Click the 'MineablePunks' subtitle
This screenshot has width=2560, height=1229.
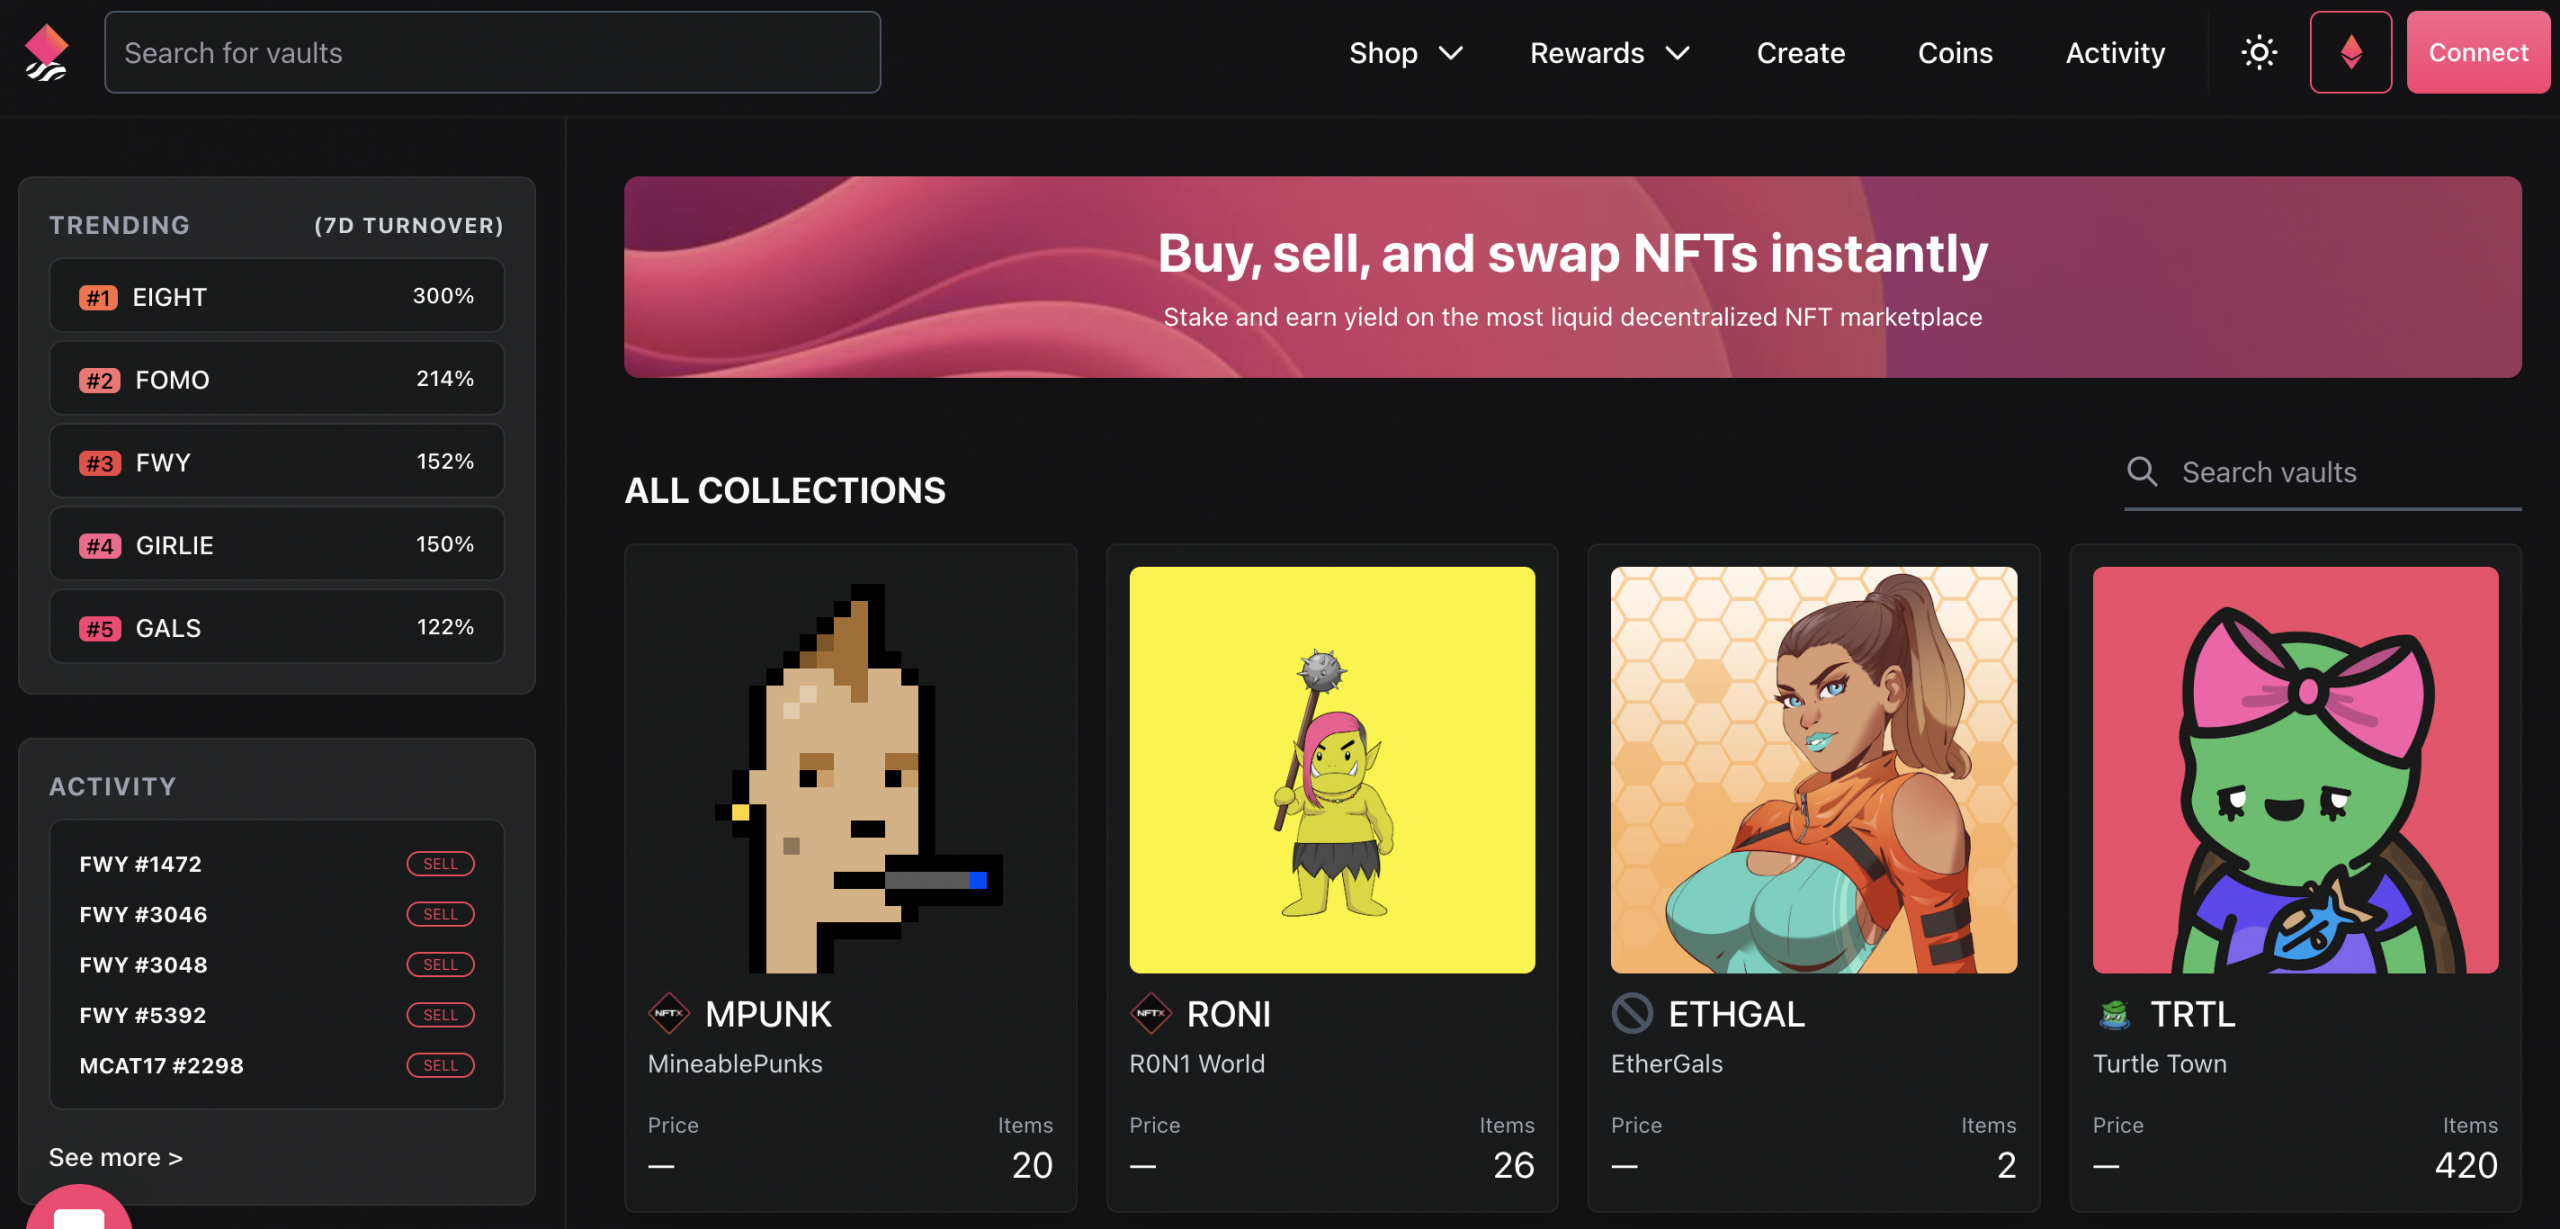pos(735,1063)
